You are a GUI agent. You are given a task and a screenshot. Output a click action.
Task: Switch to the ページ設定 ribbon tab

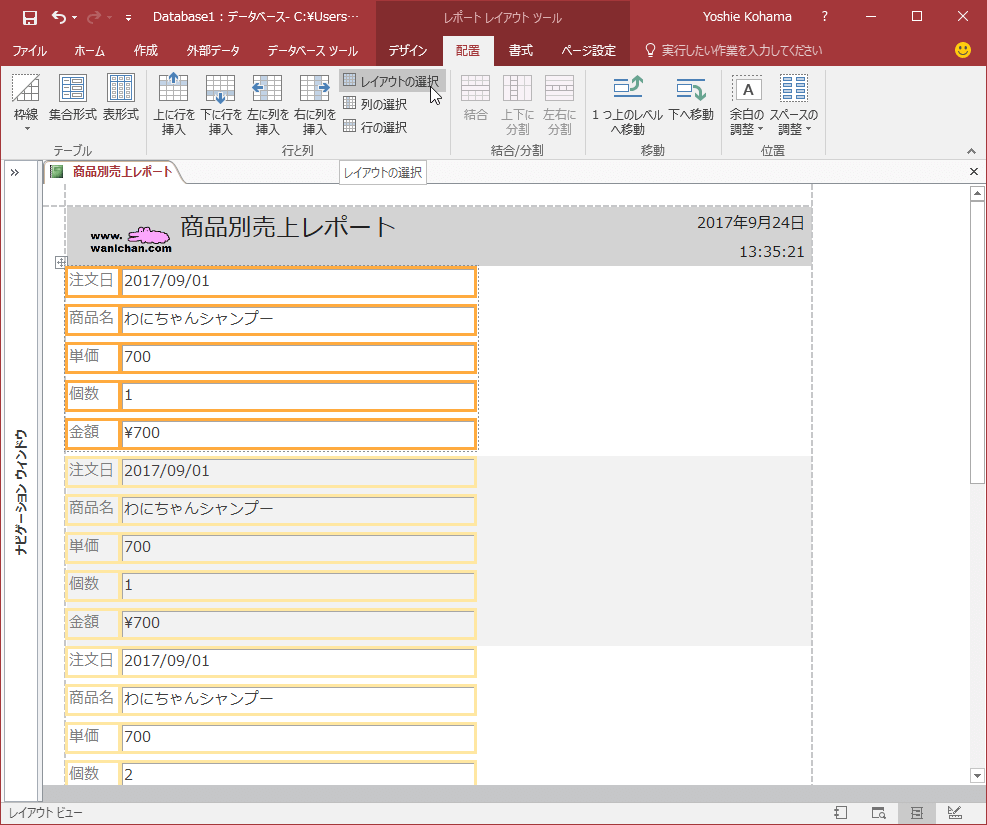point(589,50)
